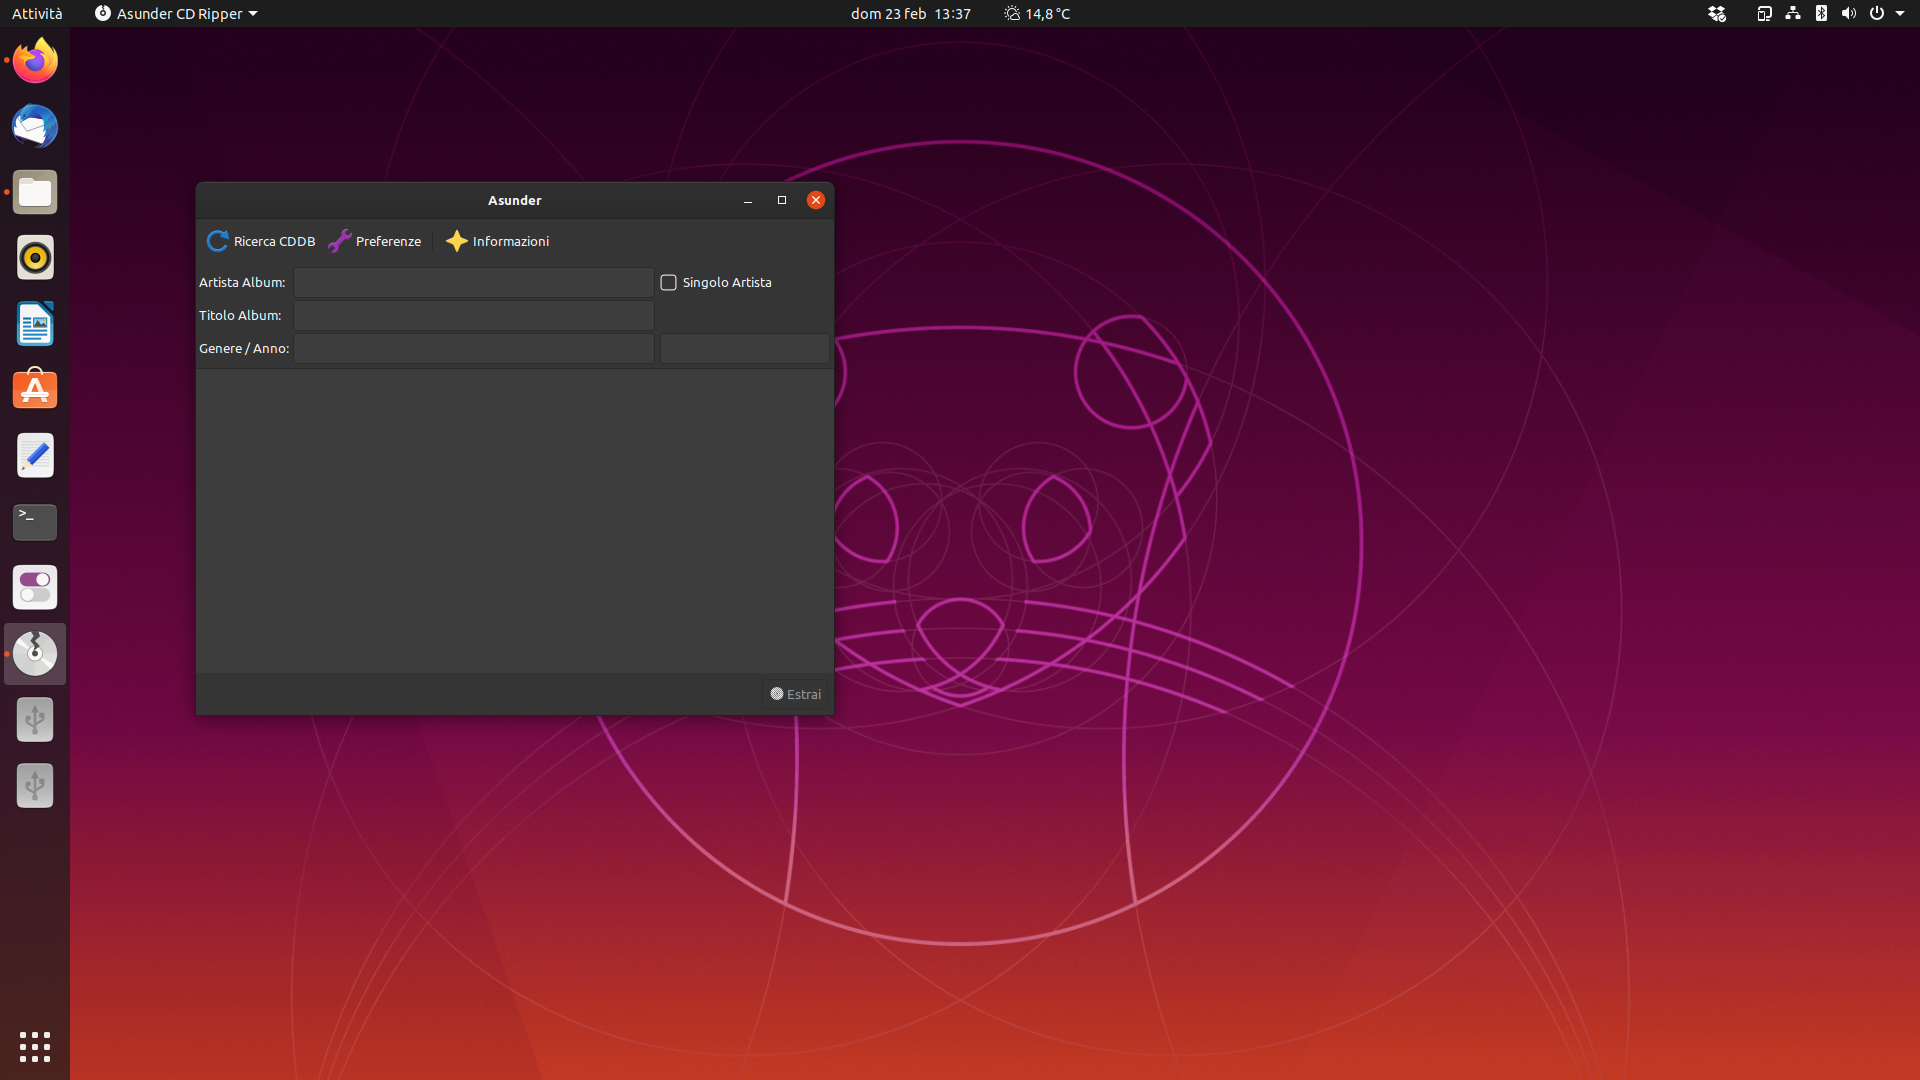The height and width of the screenshot is (1080, 1920).
Task: Open the Terminal from the dock
Action: click(35, 522)
